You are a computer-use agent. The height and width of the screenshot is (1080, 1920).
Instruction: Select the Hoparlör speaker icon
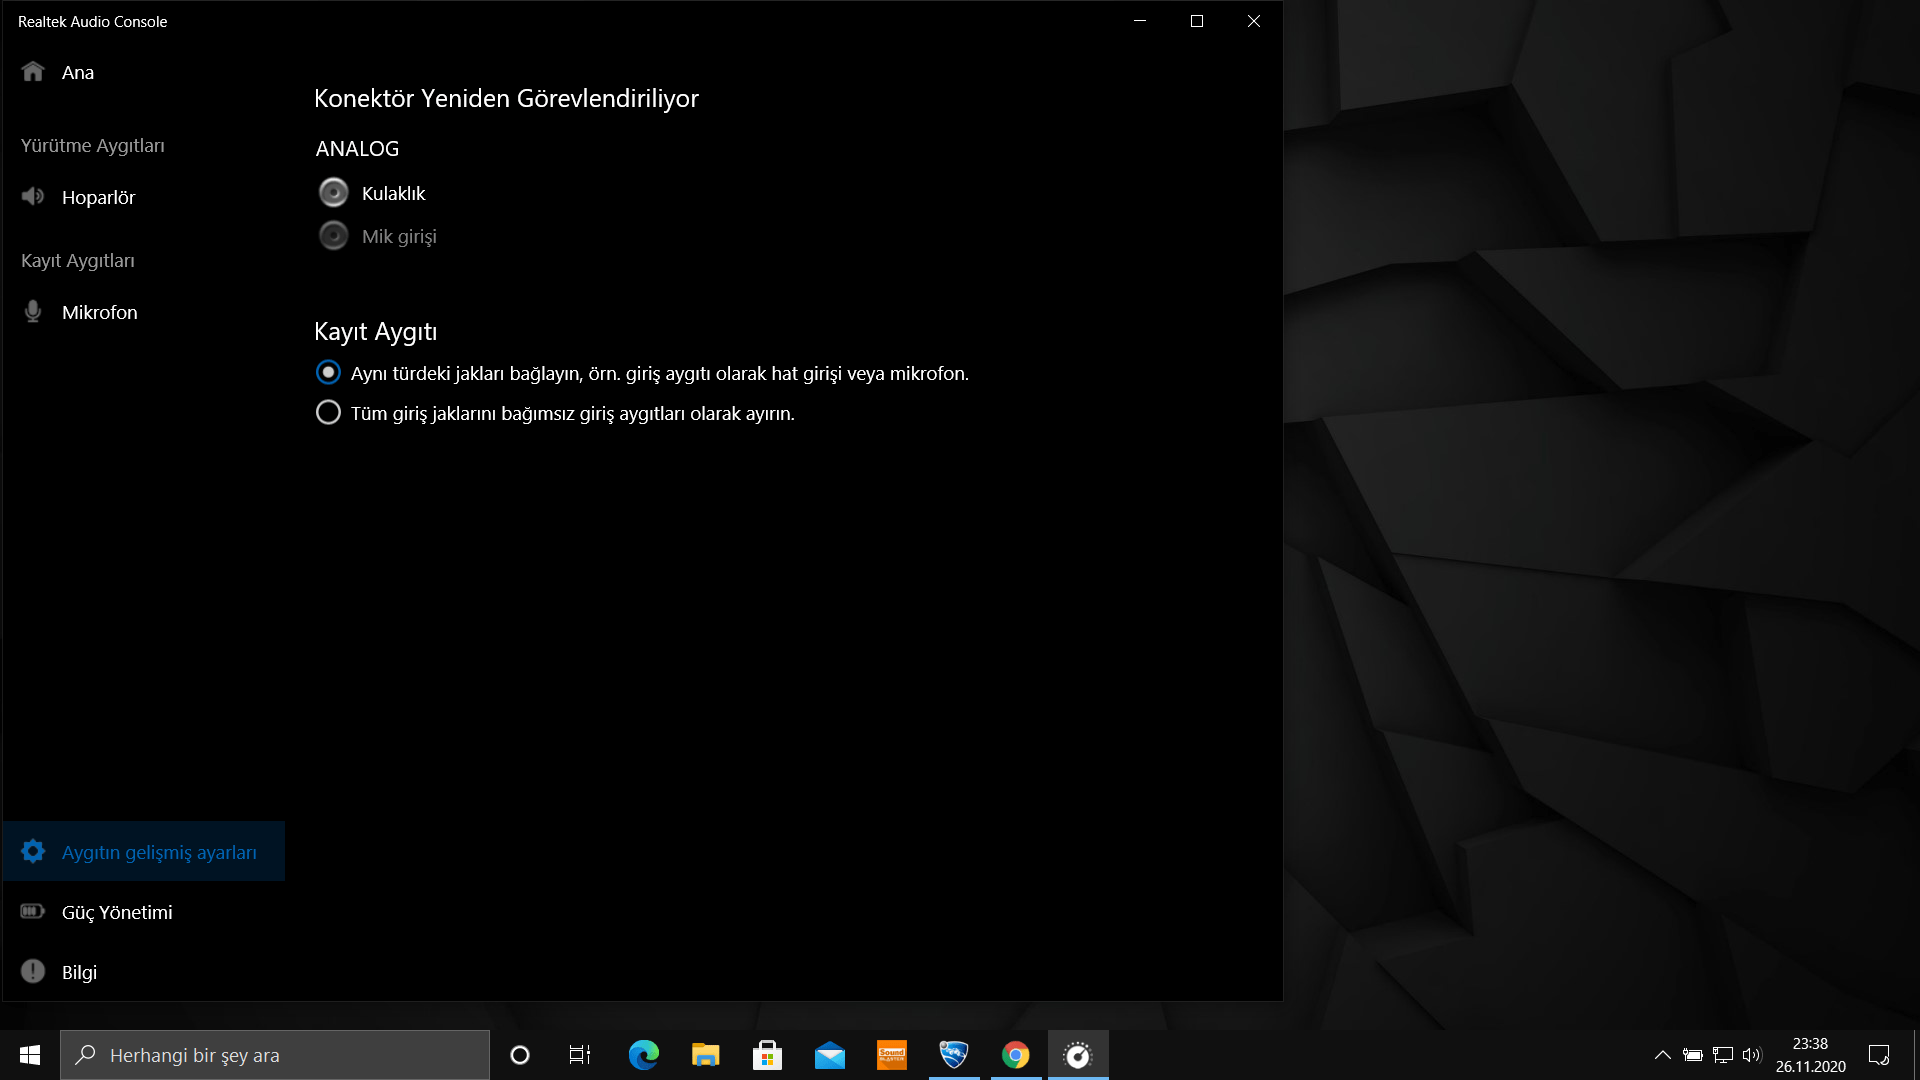33,196
